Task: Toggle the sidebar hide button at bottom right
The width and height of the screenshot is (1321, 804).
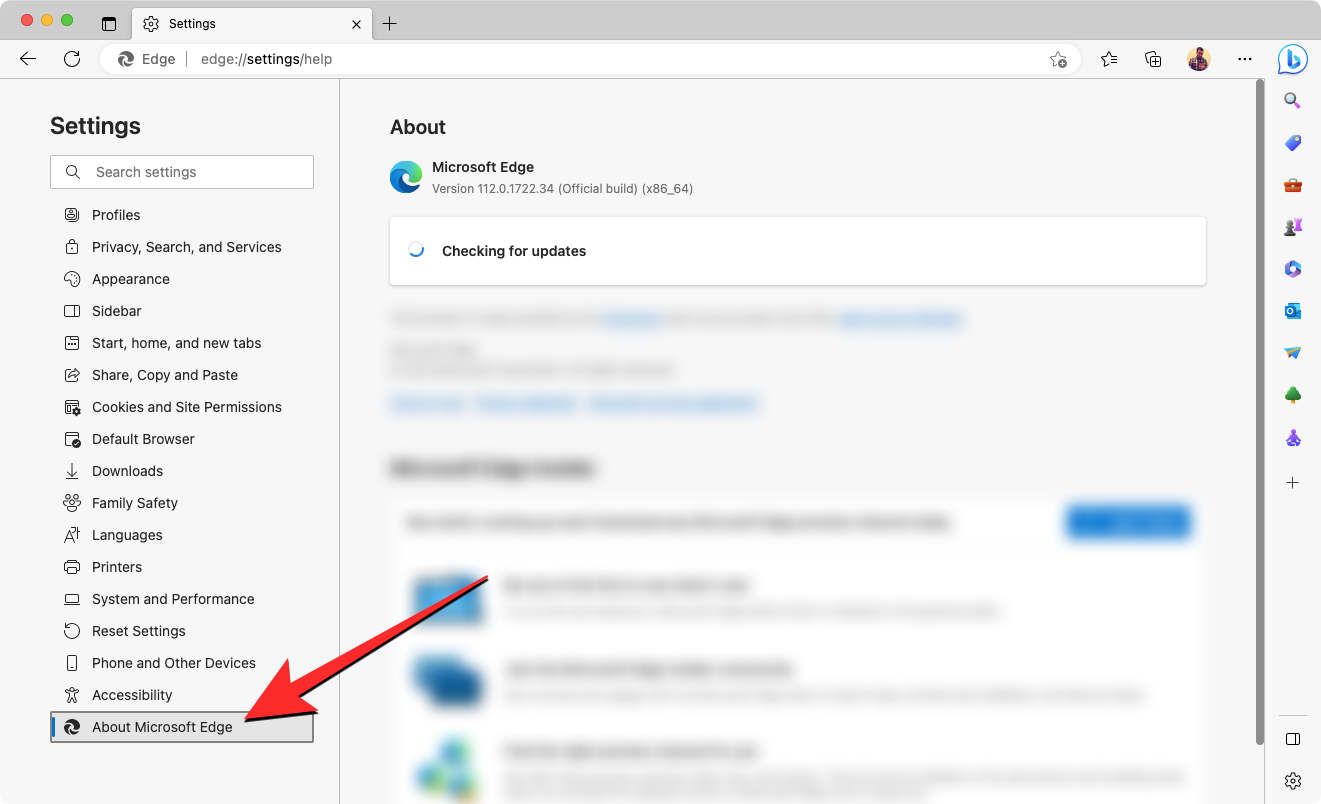Action: pyautogui.click(x=1292, y=739)
